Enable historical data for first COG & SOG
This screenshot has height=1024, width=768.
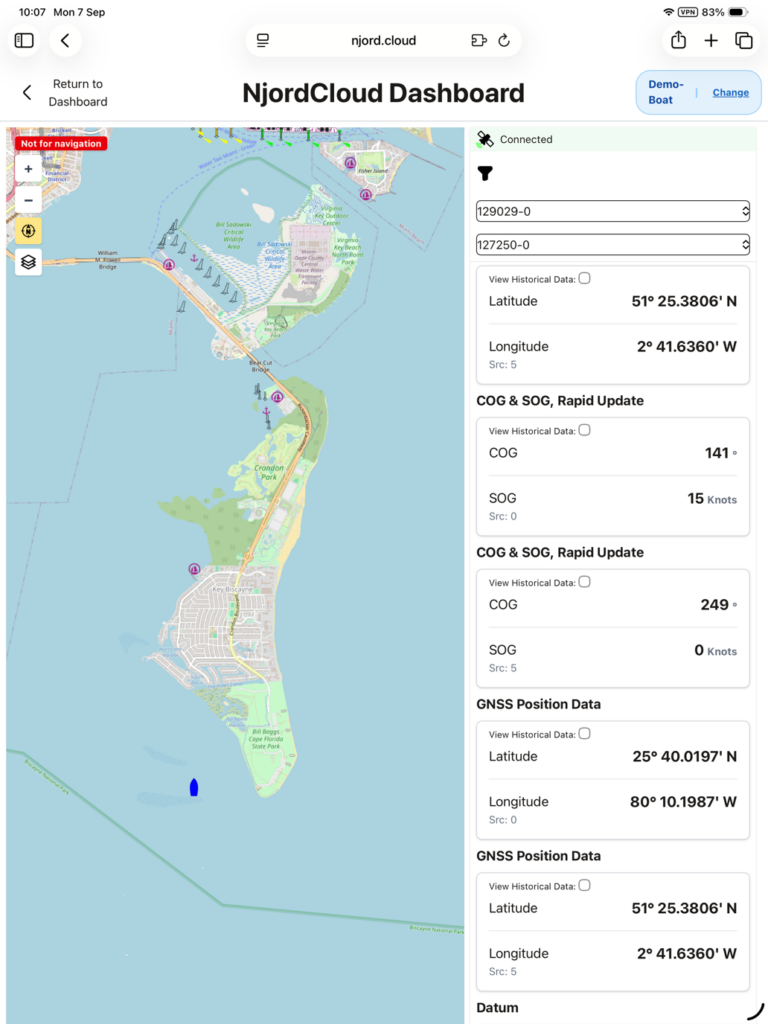tap(584, 430)
